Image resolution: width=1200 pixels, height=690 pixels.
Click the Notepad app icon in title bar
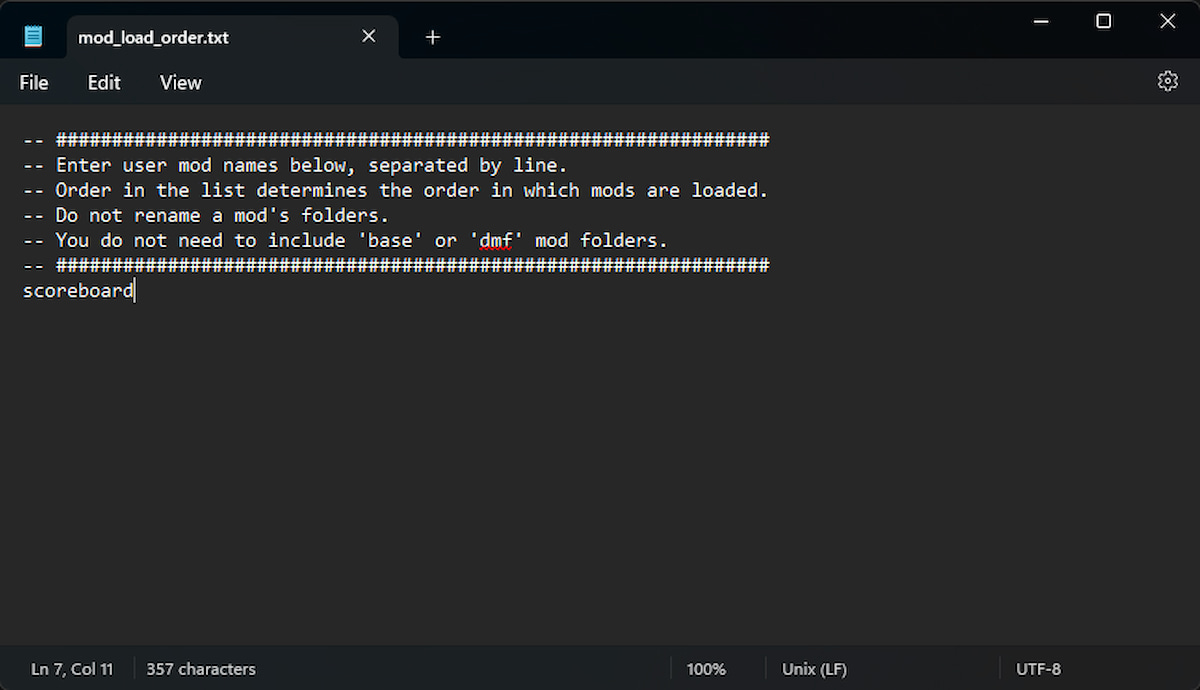(34, 37)
